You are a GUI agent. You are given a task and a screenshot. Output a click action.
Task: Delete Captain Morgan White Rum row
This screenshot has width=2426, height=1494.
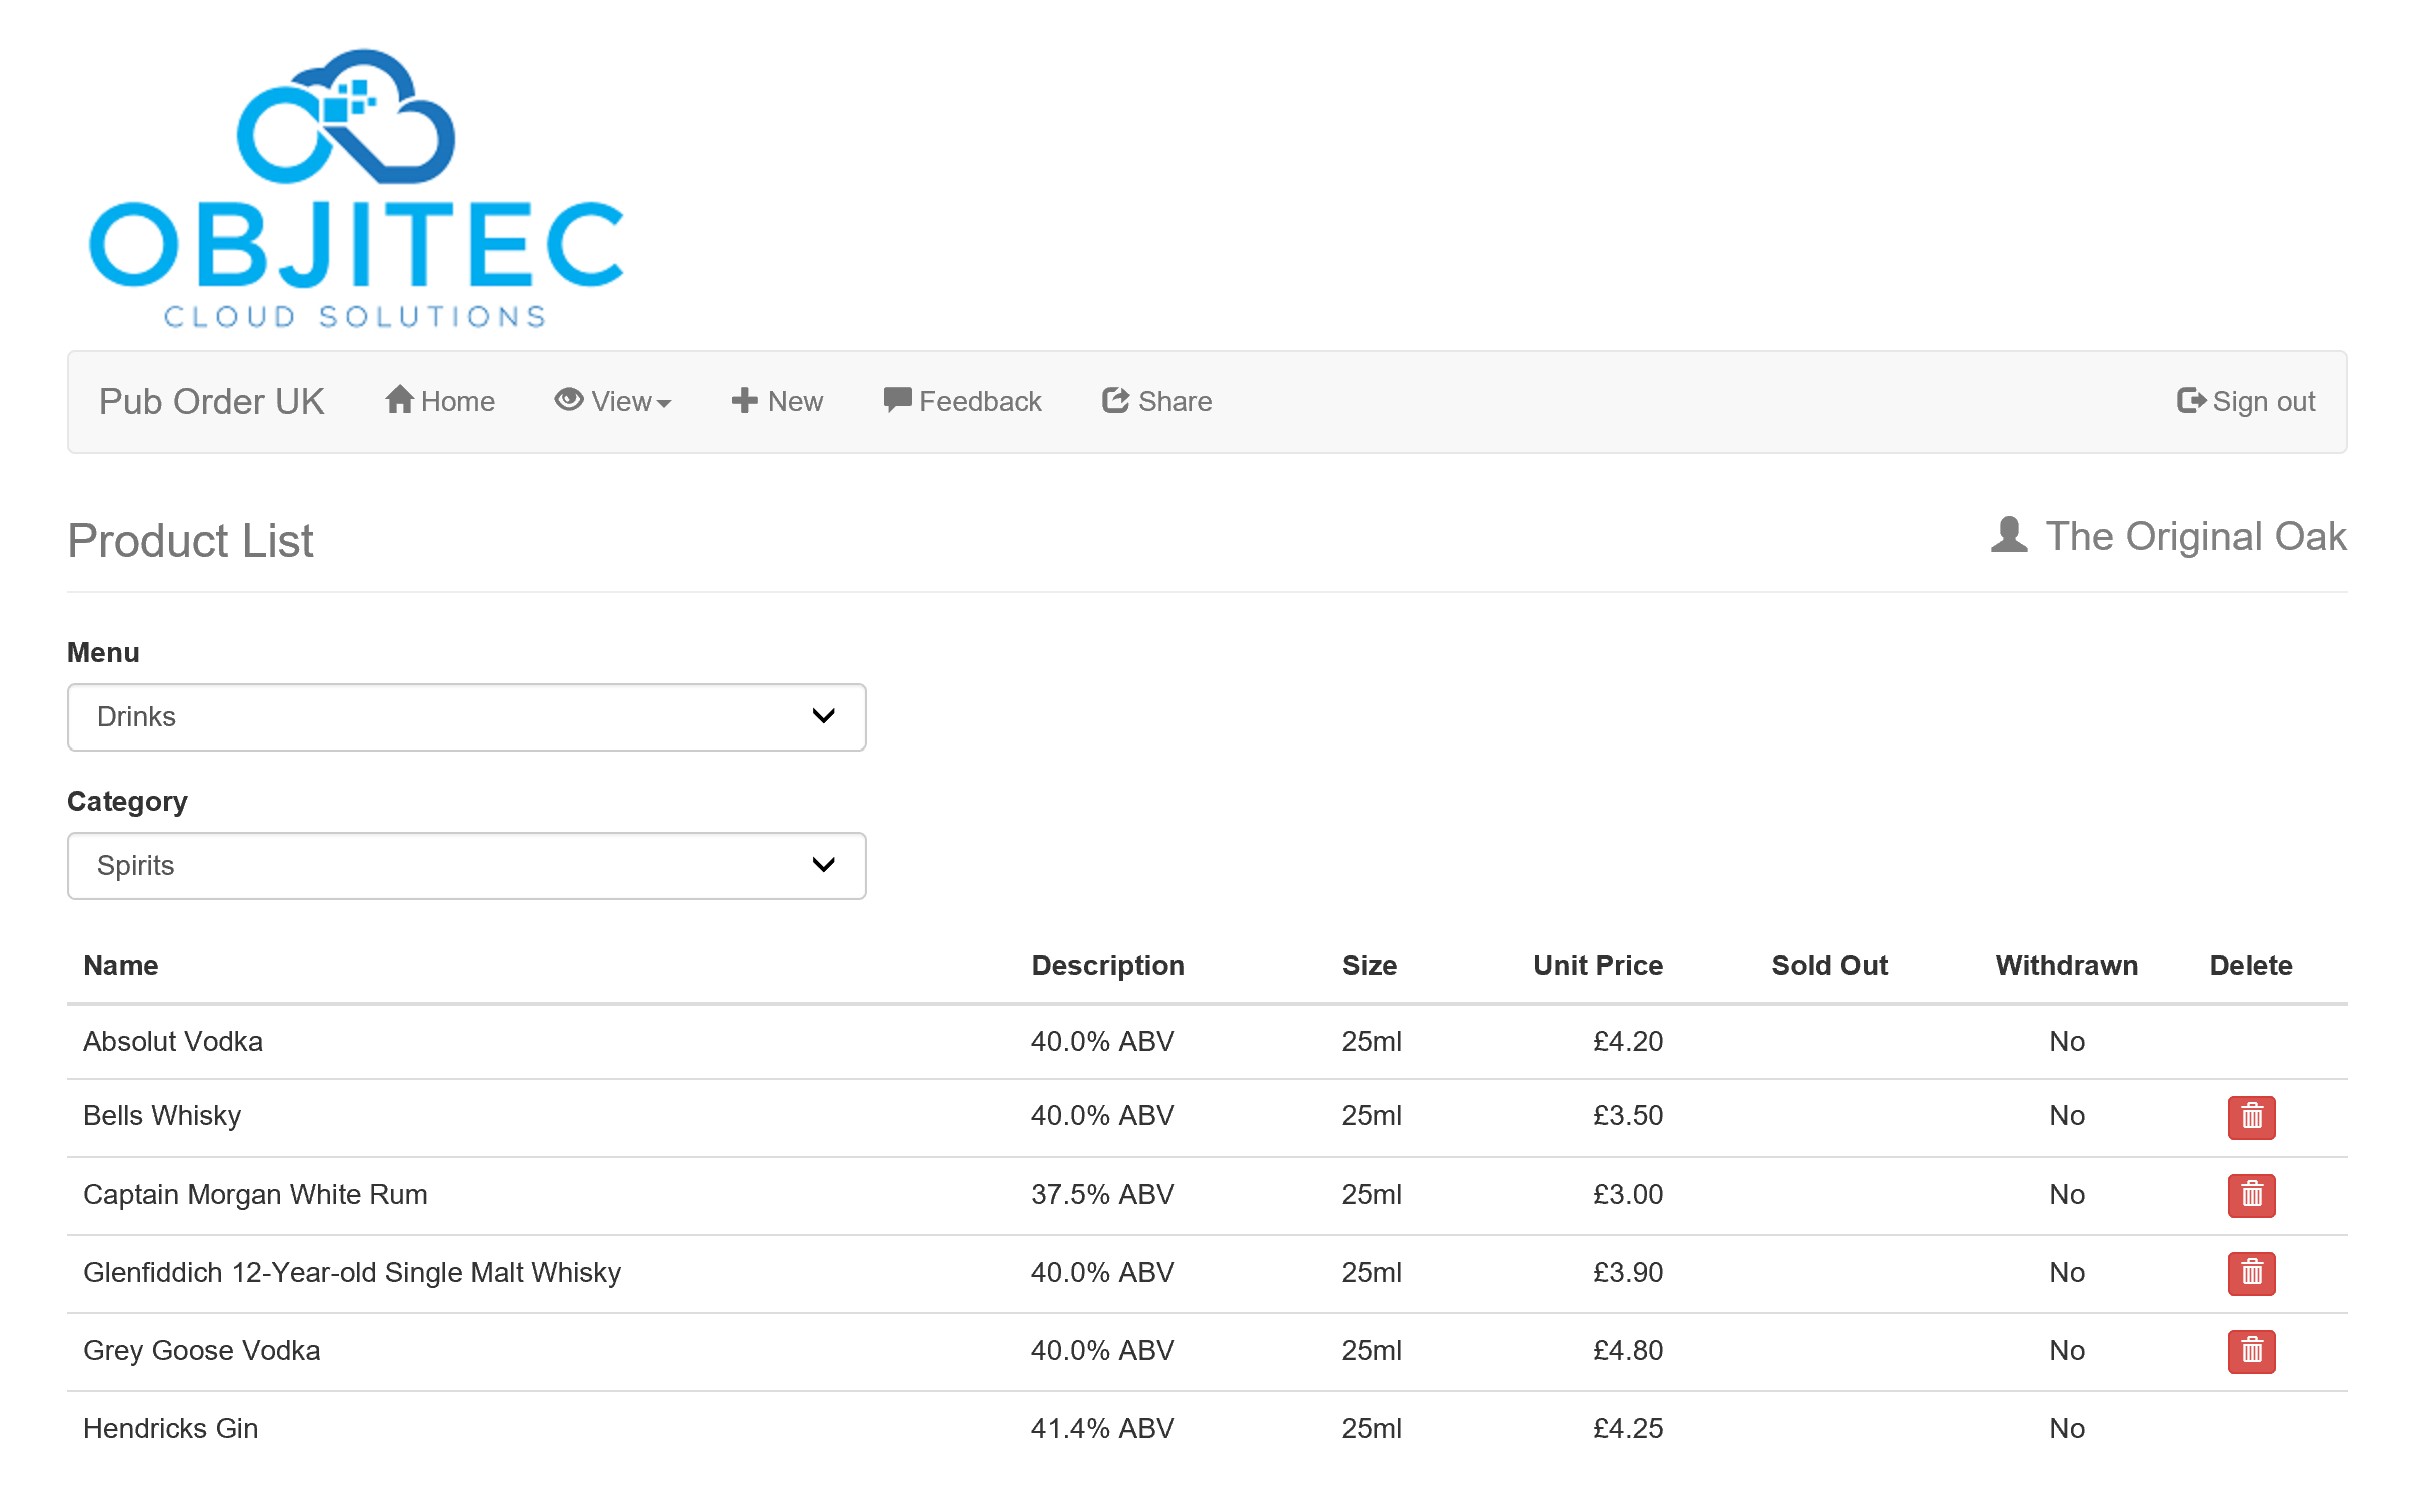tap(2251, 1195)
